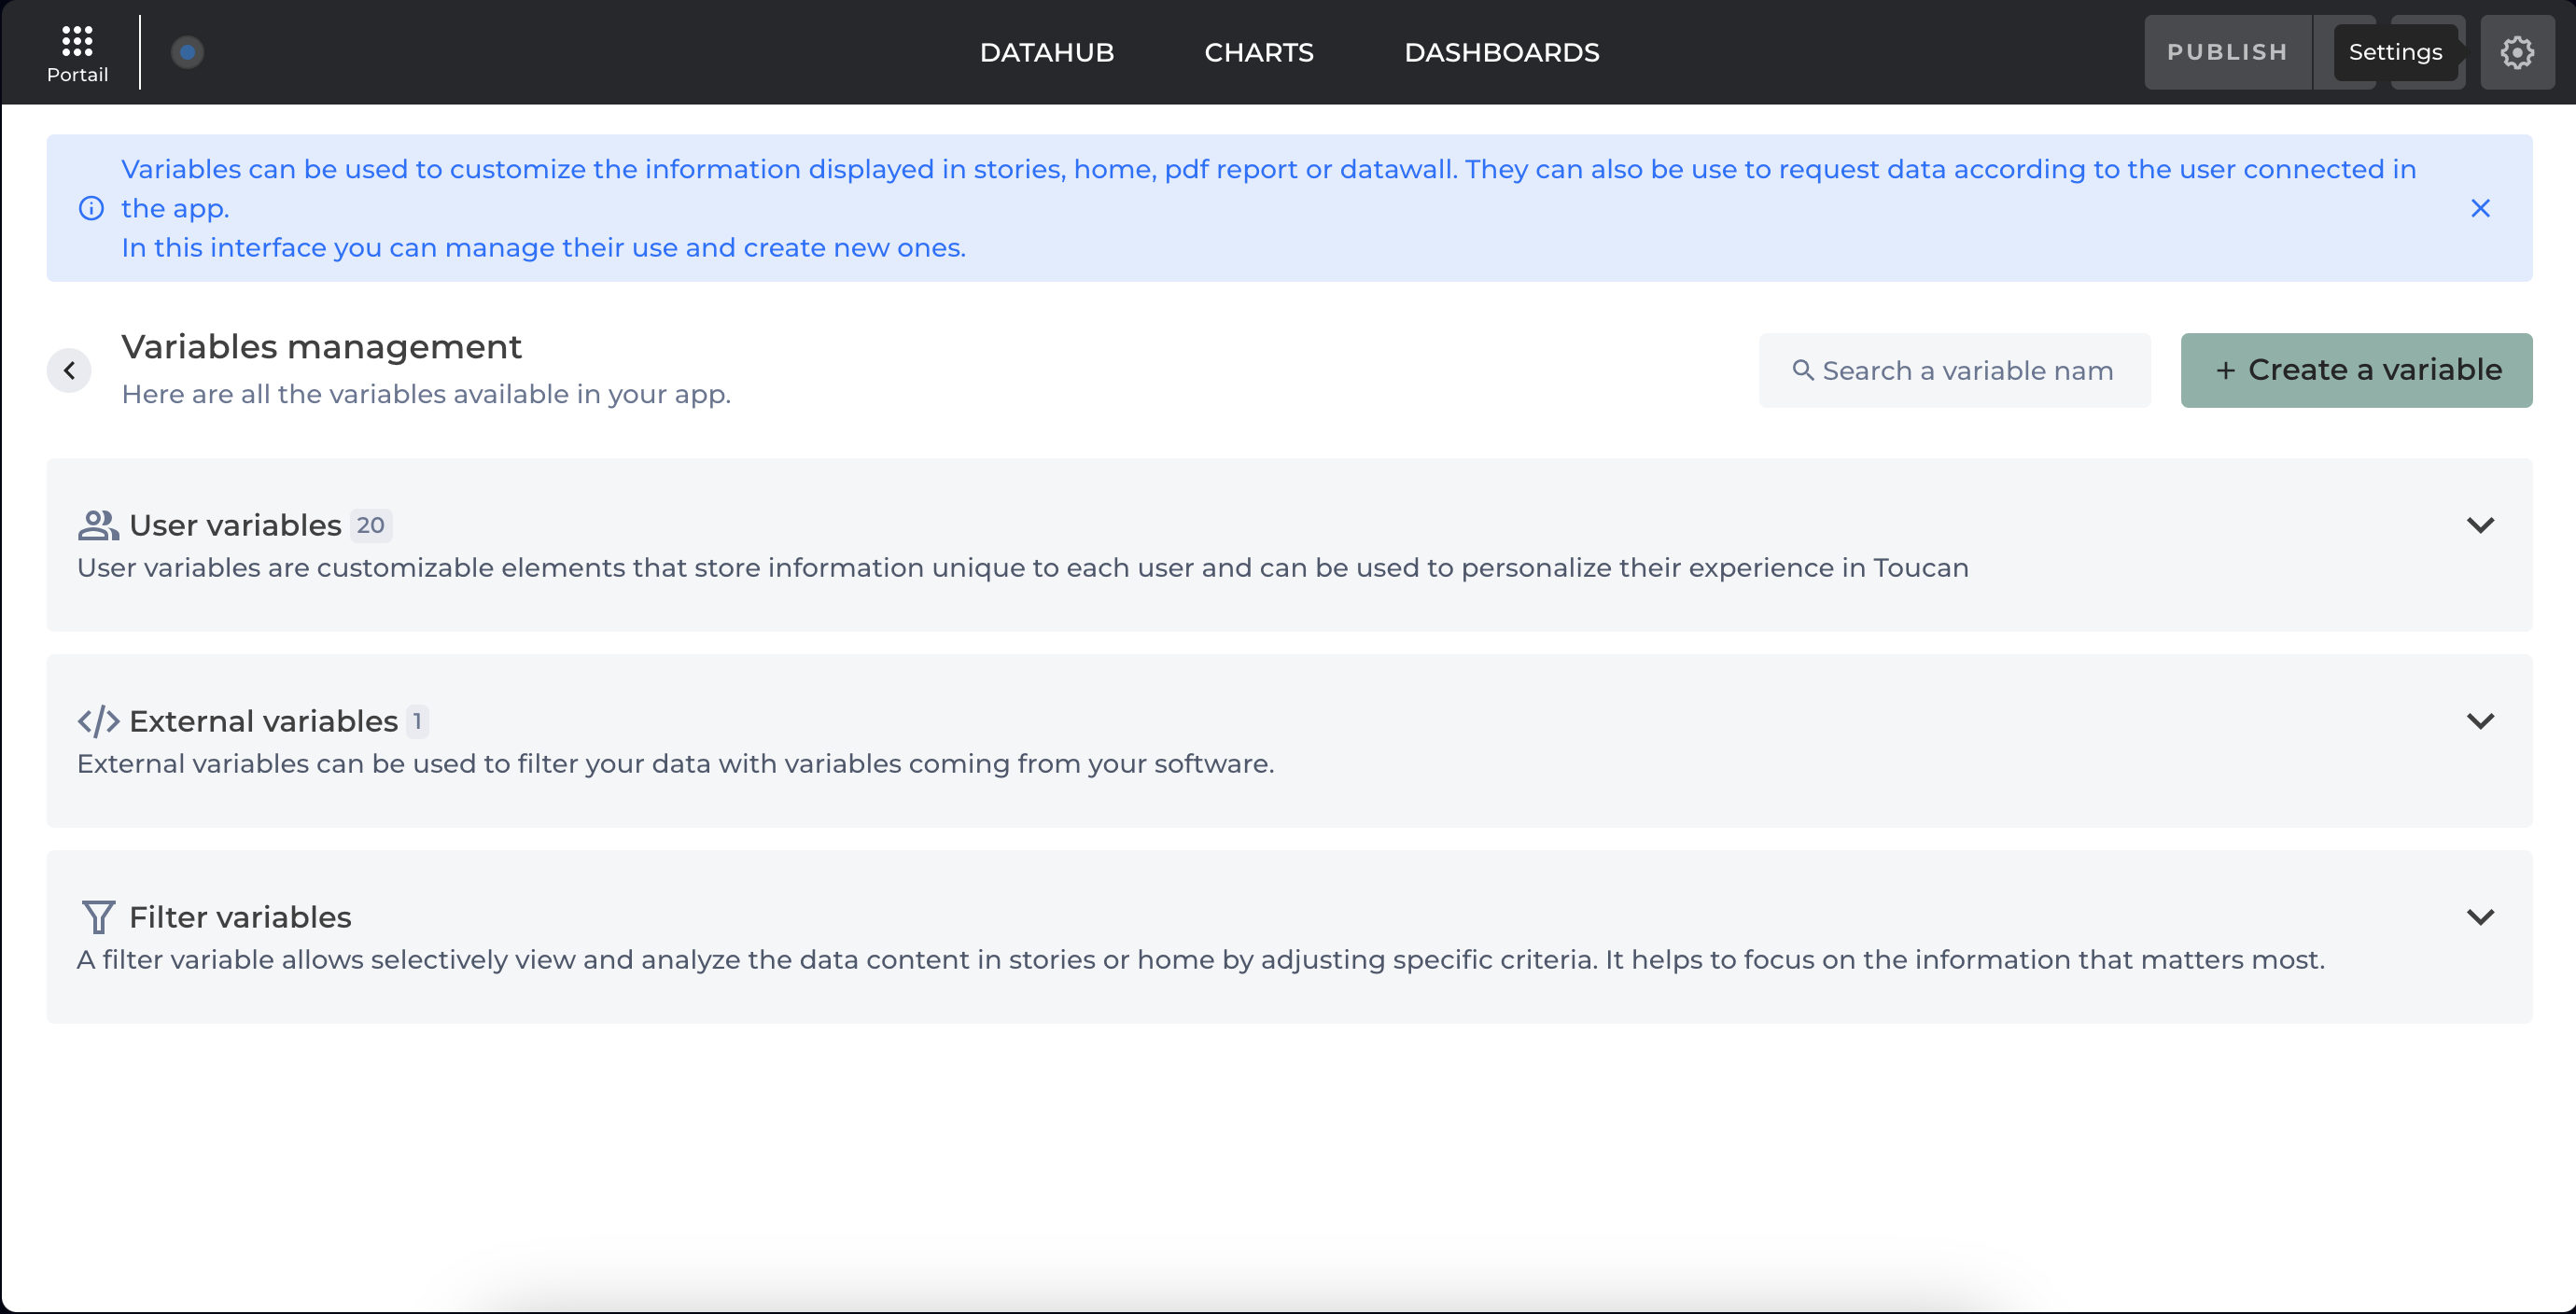
Task: Expand the Filter variables section
Action: coord(2480,917)
